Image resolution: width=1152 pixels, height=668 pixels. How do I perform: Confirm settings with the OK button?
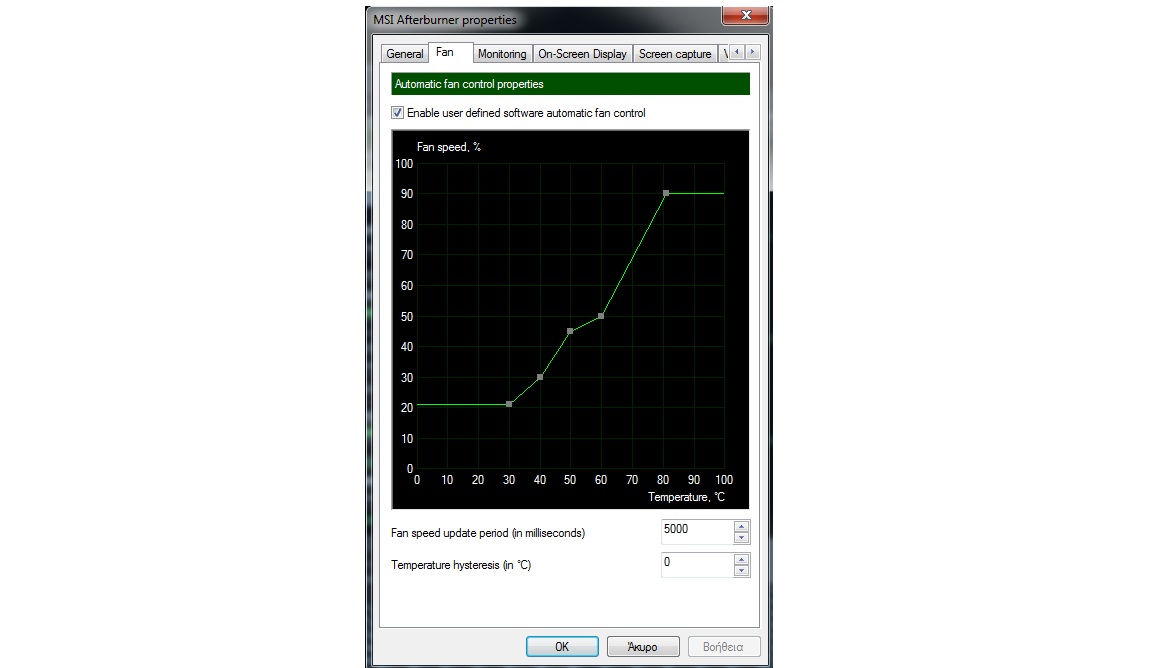[562, 647]
